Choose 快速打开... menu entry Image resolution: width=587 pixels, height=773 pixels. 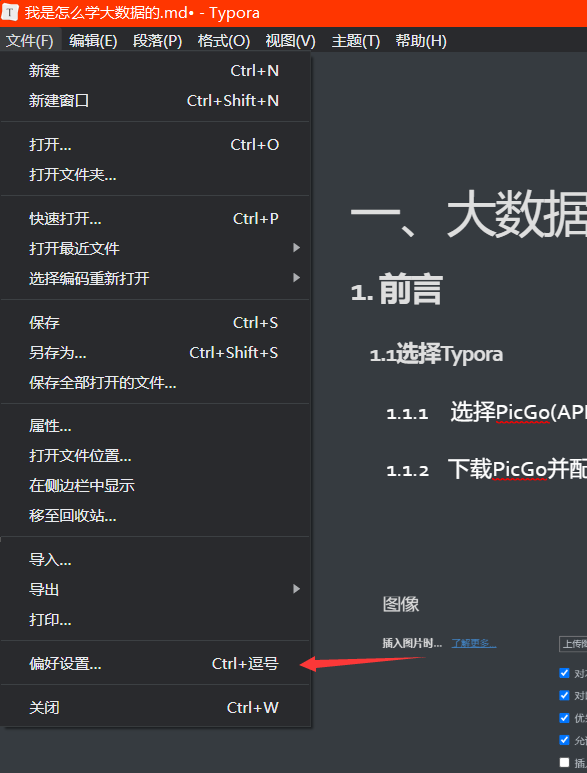point(155,219)
